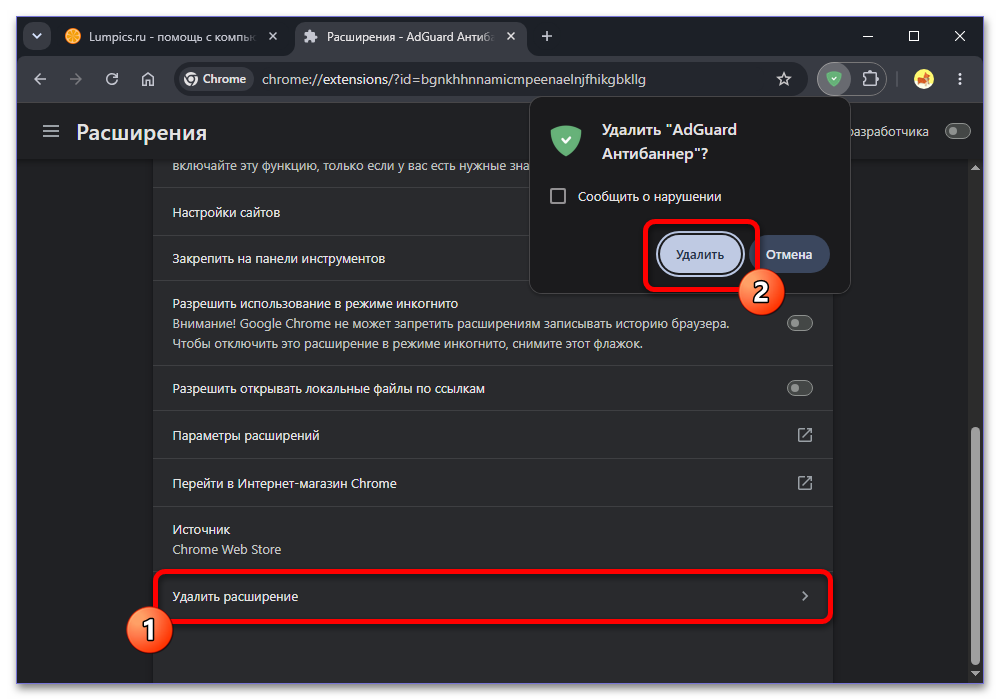Open the Расширения hamburger menu
1000x700 pixels.
[51, 131]
